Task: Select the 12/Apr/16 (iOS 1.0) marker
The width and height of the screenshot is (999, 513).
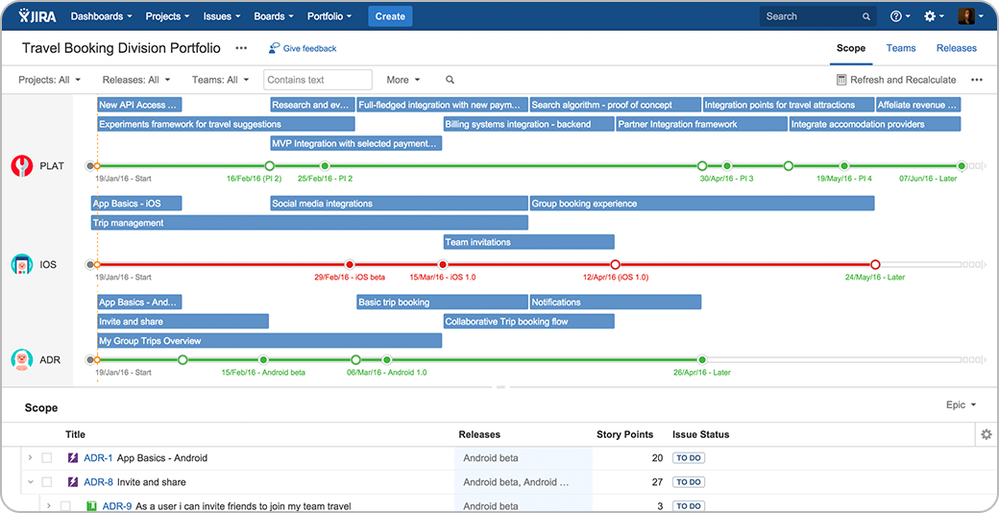Action: [x=615, y=264]
